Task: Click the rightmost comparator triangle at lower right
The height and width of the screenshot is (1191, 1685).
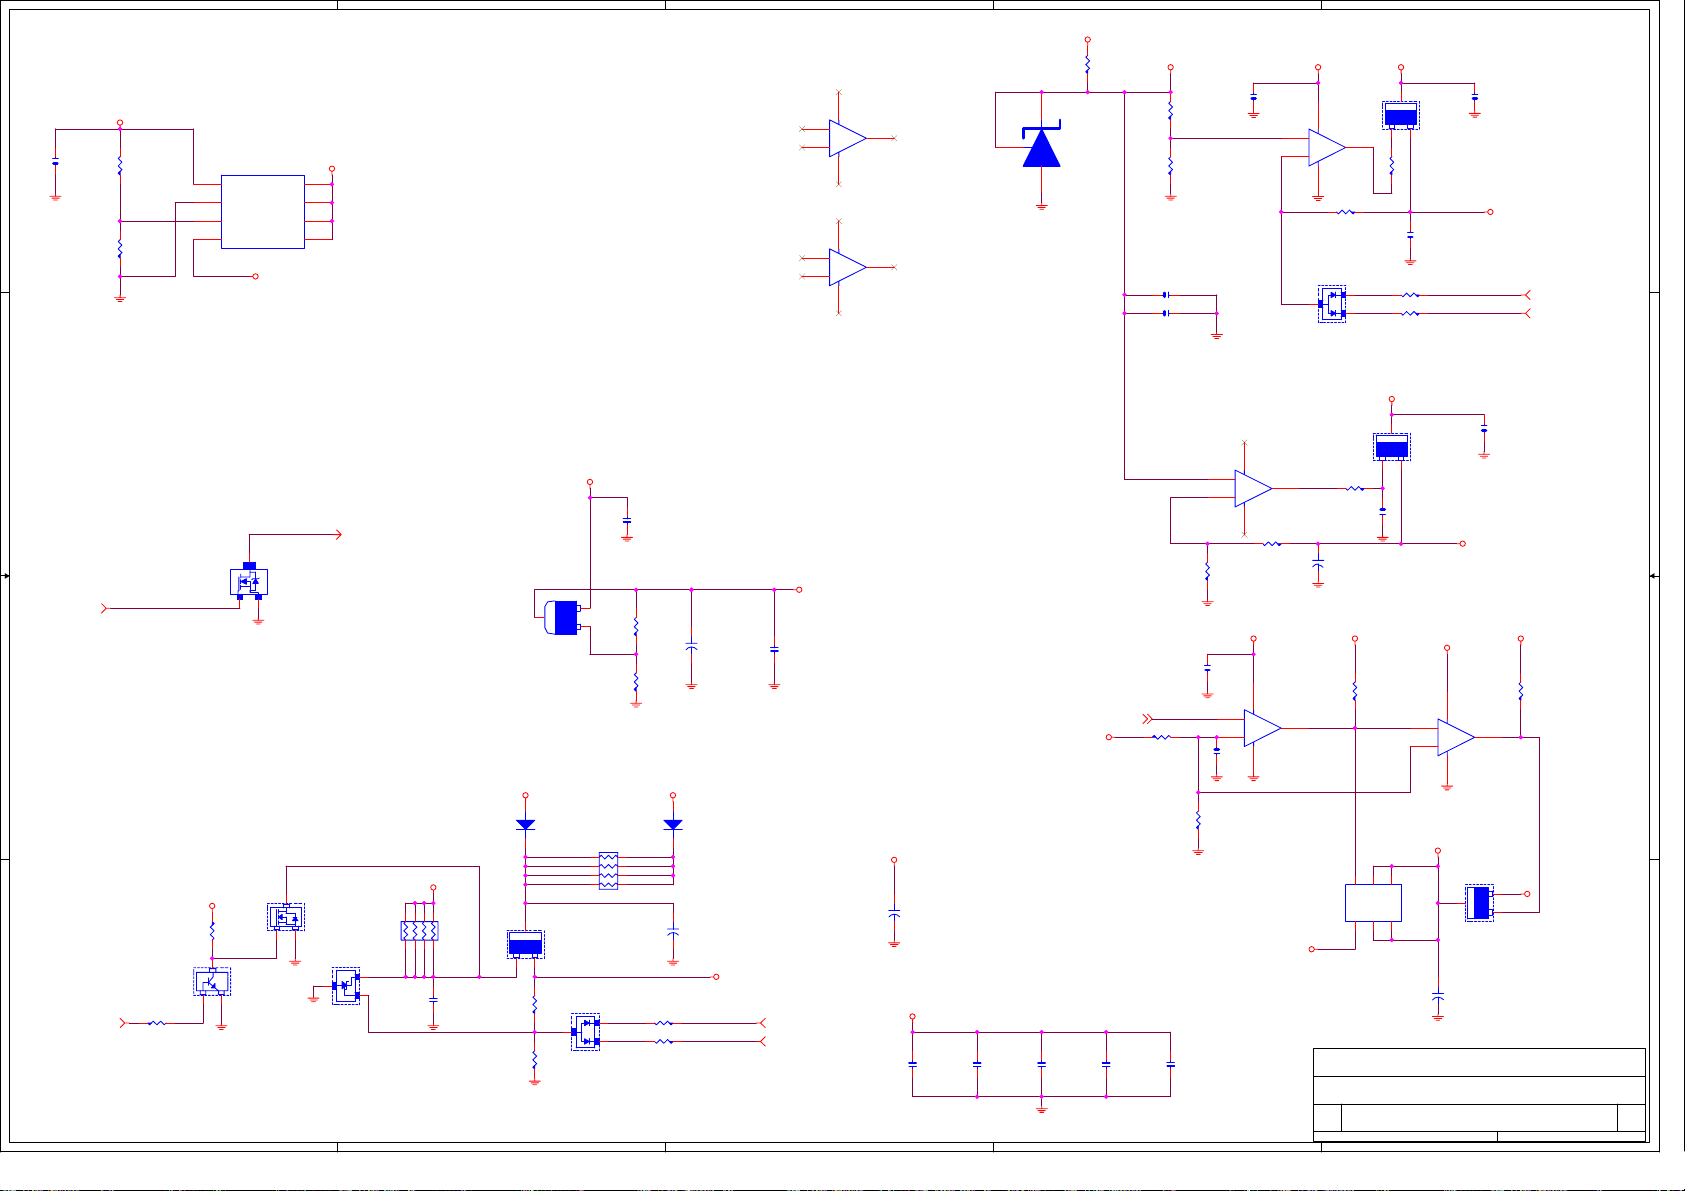Action: (1455, 737)
